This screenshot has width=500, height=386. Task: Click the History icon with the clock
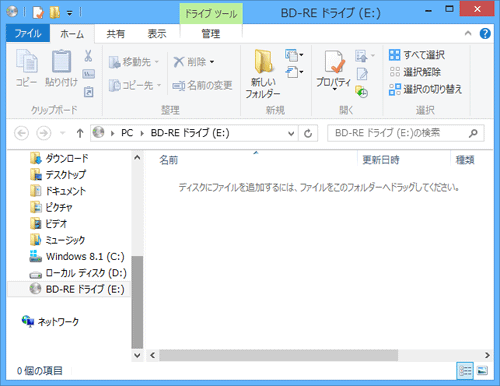click(361, 91)
